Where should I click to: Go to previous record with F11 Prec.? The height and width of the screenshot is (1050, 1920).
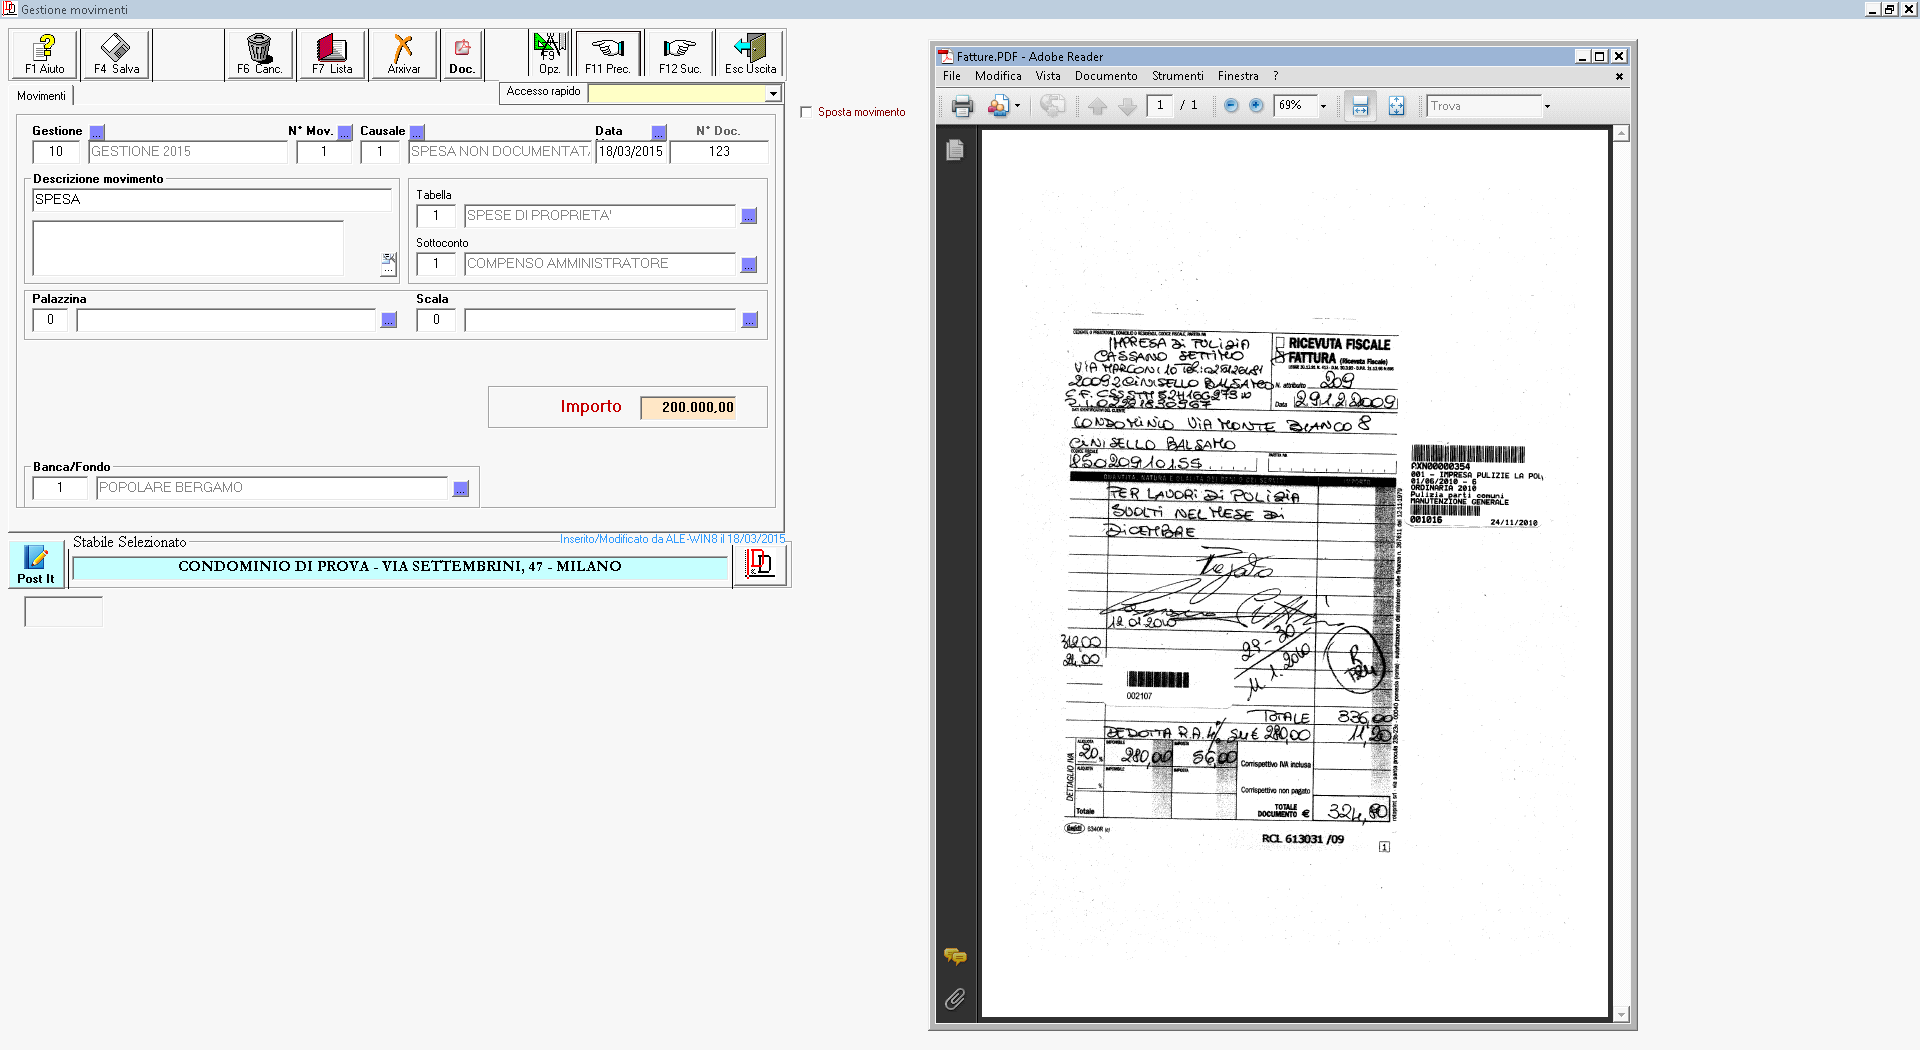click(x=607, y=54)
